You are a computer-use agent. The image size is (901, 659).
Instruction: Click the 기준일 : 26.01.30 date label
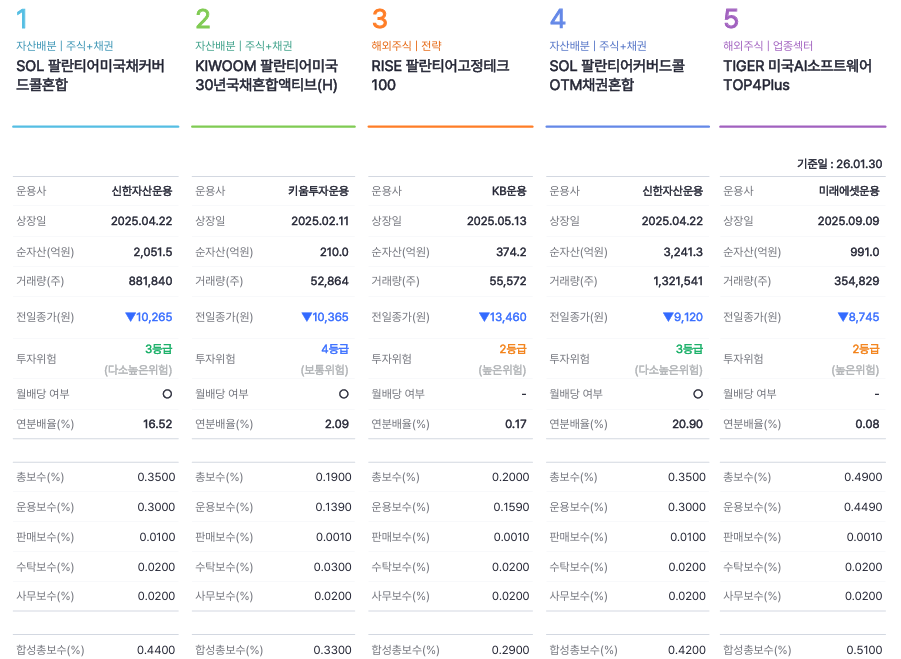pyautogui.click(x=840, y=164)
